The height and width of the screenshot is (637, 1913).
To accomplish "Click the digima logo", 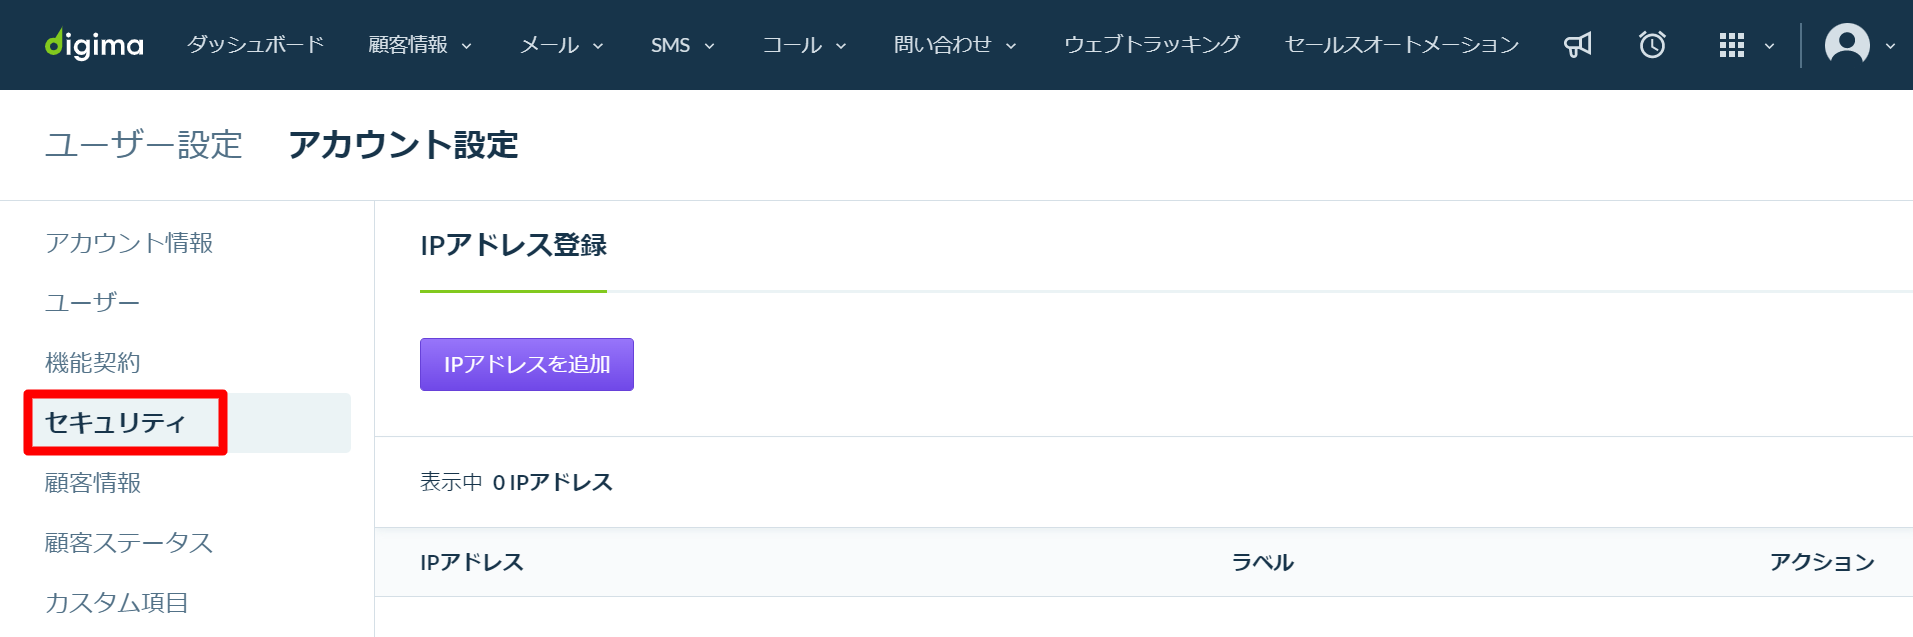I will point(94,45).
